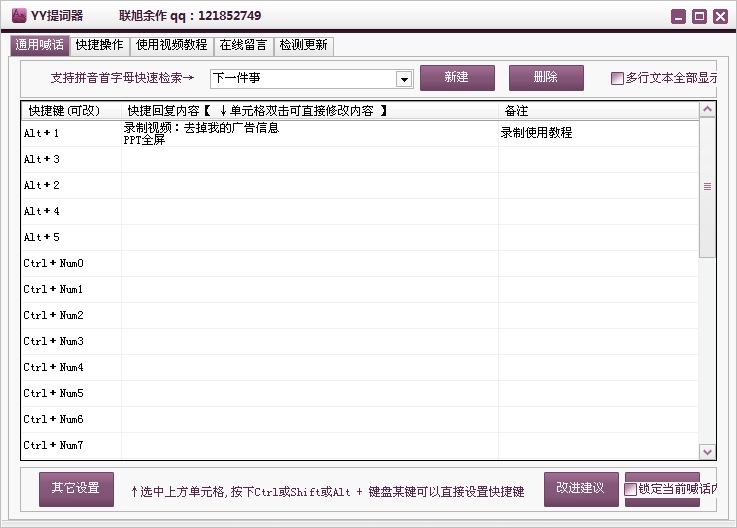
Task: Click the YY提词器 app icon in title bar
Action: tap(18, 16)
